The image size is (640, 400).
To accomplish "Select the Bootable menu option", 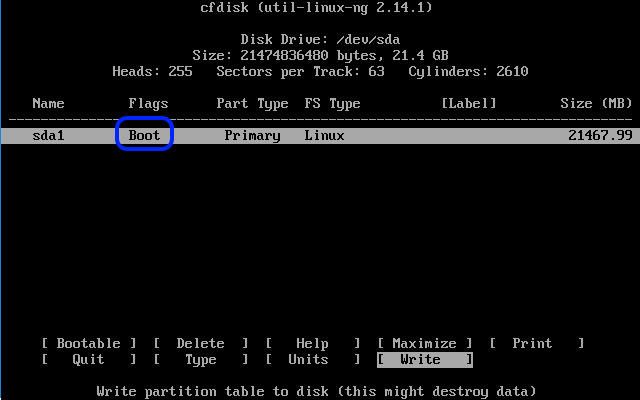I will pos(89,343).
